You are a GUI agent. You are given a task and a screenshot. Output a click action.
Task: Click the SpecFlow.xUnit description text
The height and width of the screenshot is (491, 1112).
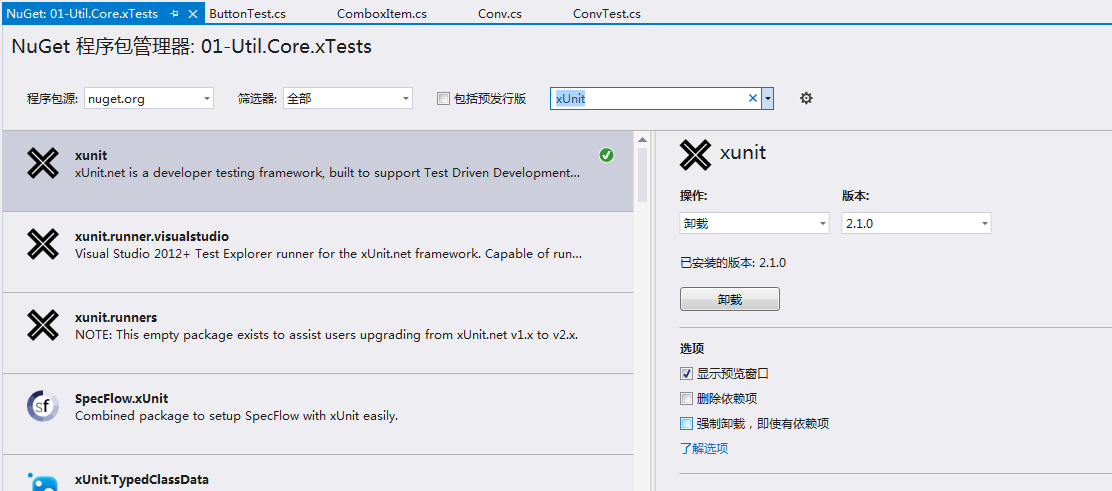click(236, 416)
